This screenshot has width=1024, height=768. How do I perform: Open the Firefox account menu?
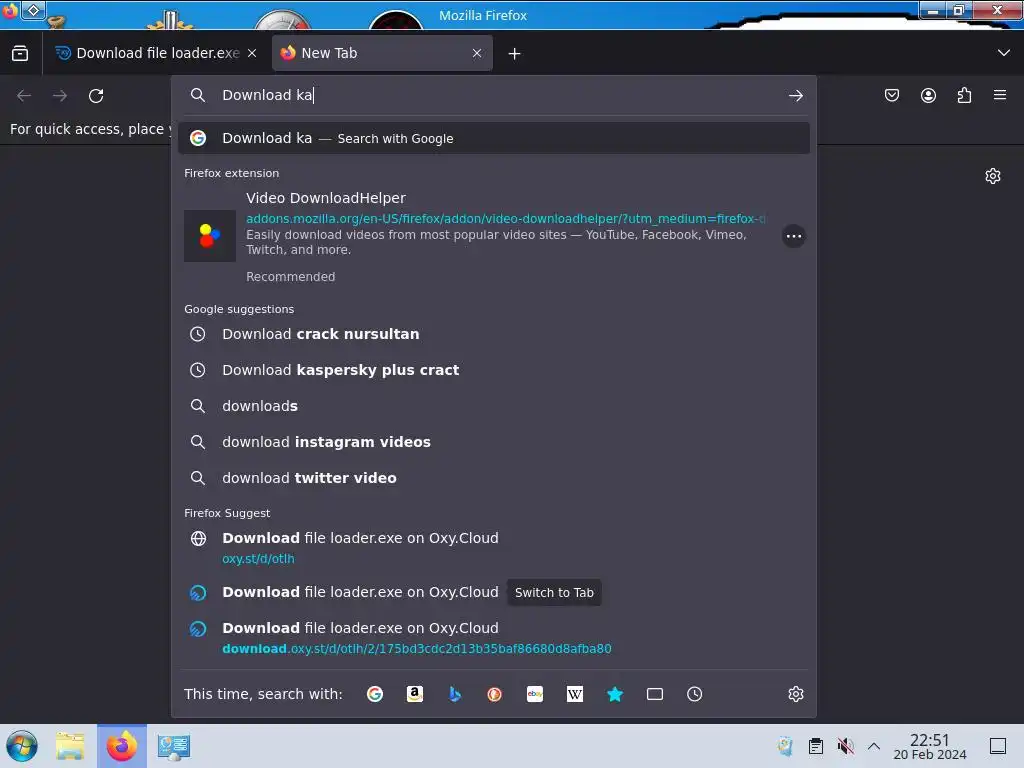928,96
